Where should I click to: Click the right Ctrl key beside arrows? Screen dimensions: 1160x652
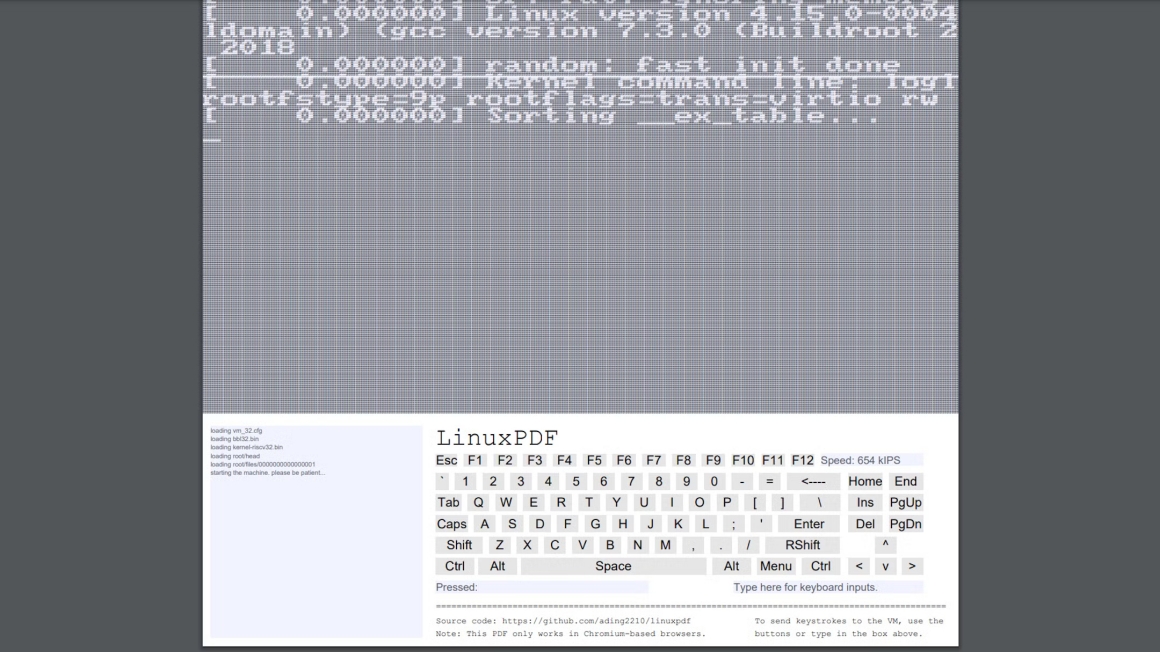tap(820, 566)
